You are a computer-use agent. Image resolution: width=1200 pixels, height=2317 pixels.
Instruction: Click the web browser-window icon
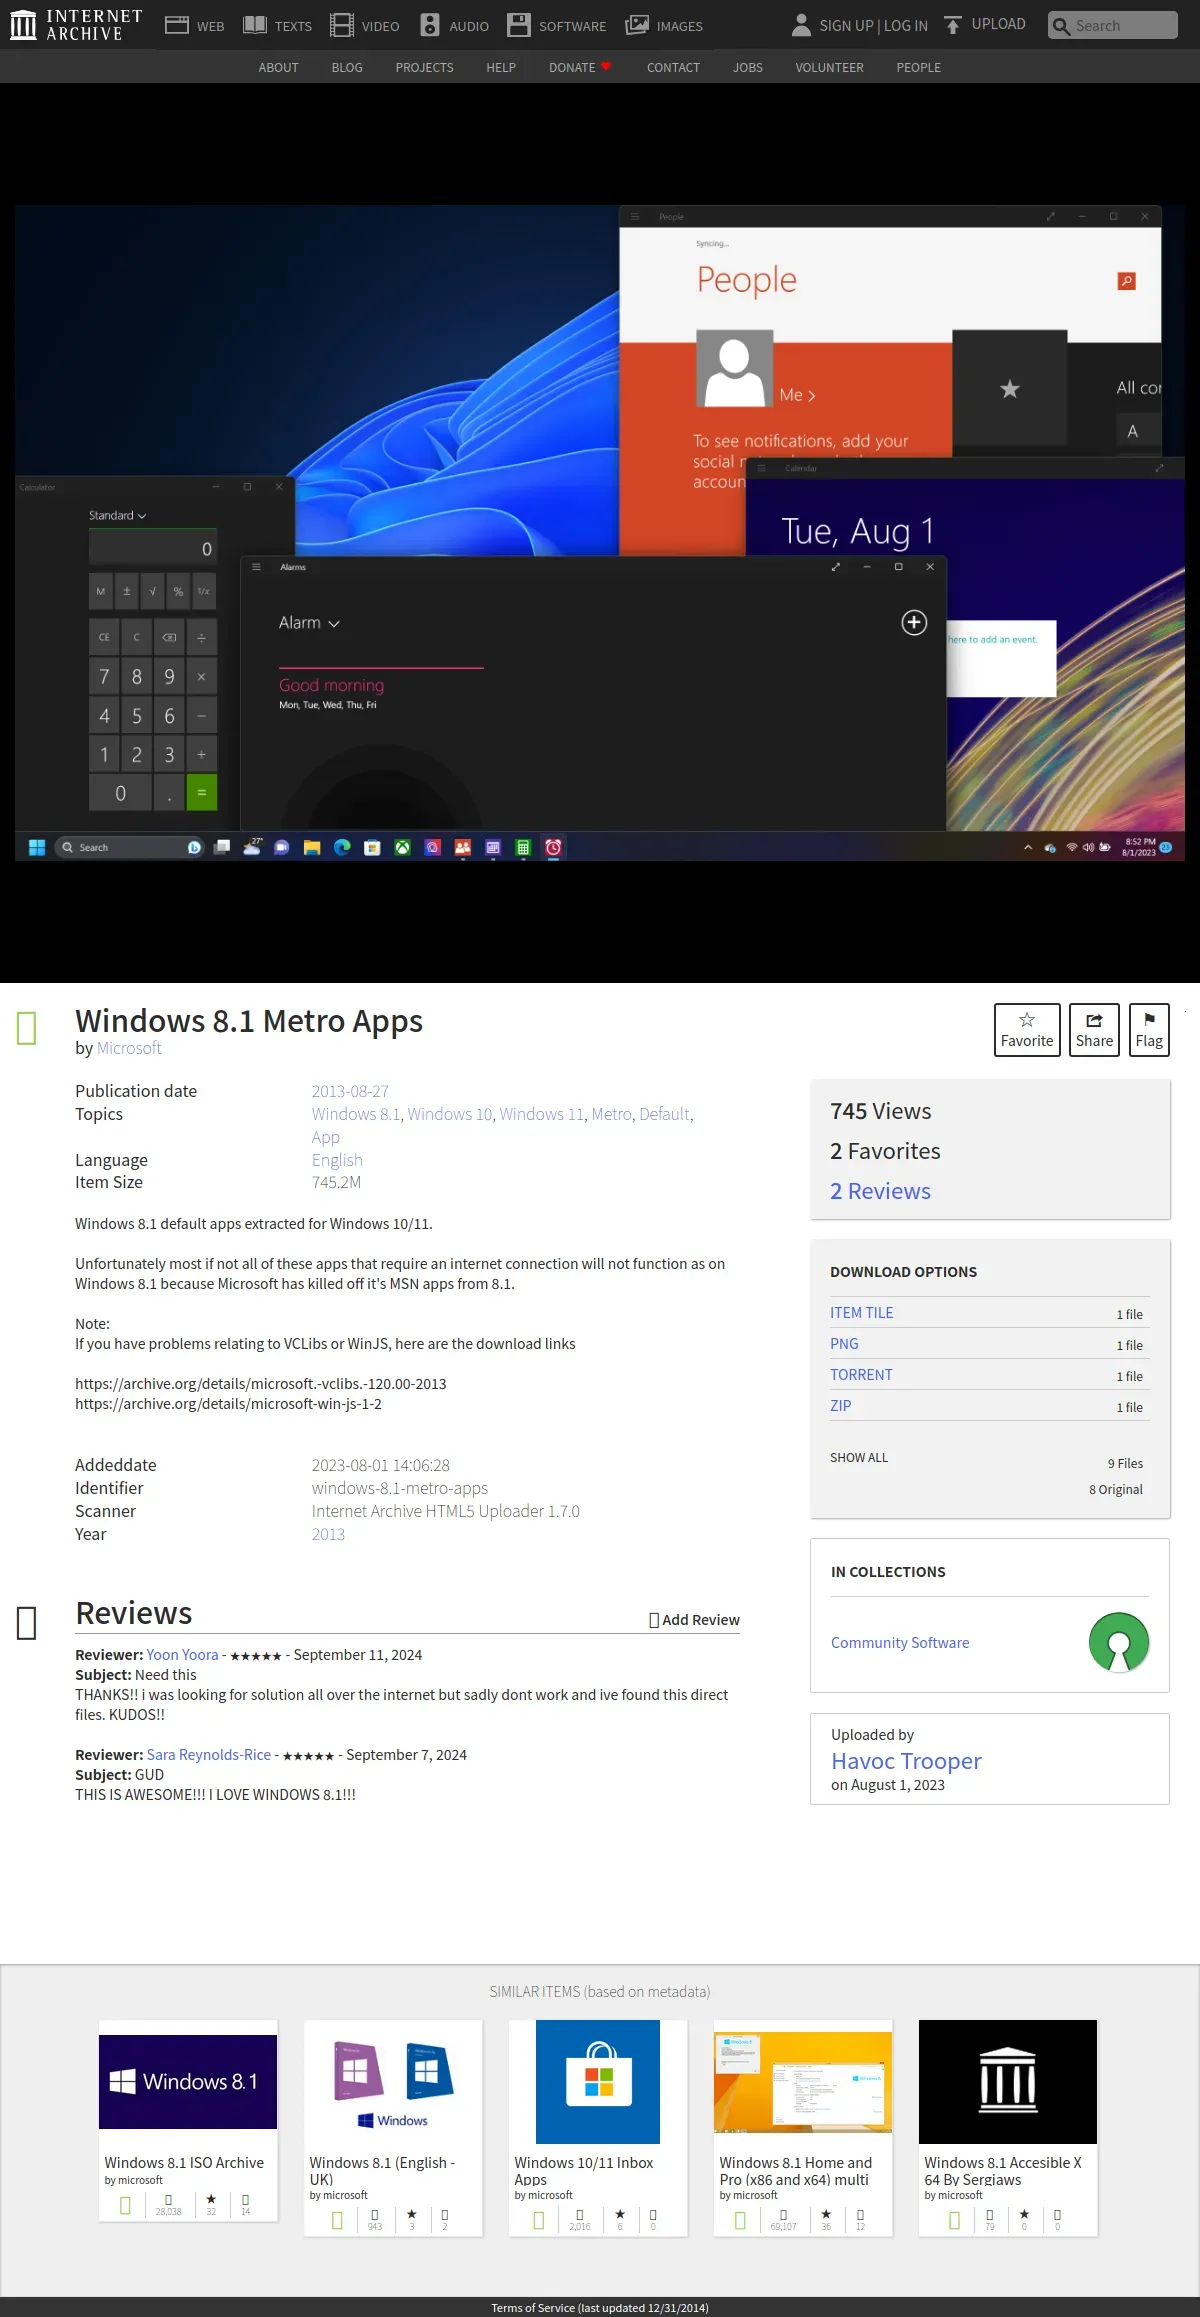point(177,25)
